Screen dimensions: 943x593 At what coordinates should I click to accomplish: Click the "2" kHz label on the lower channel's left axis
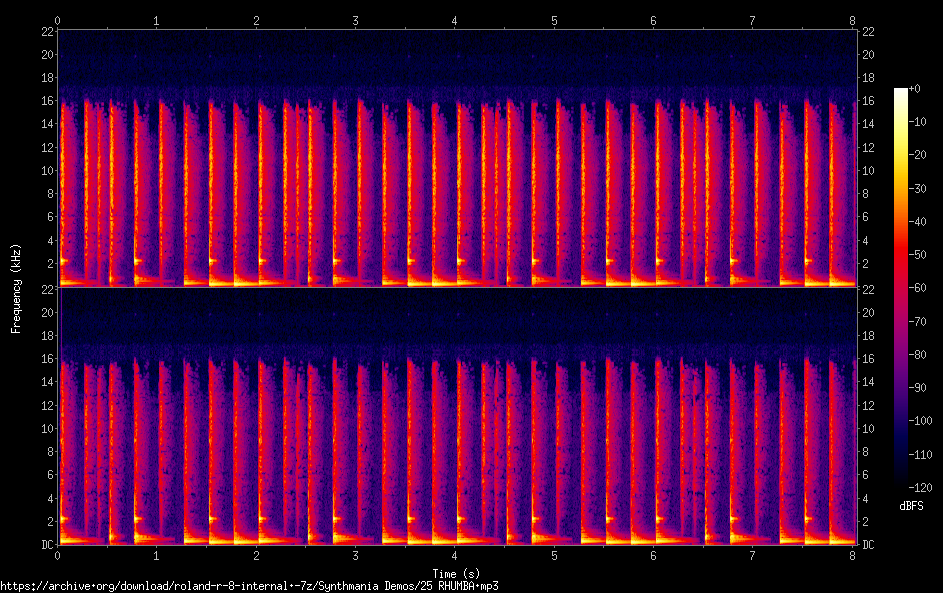tap(51, 521)
